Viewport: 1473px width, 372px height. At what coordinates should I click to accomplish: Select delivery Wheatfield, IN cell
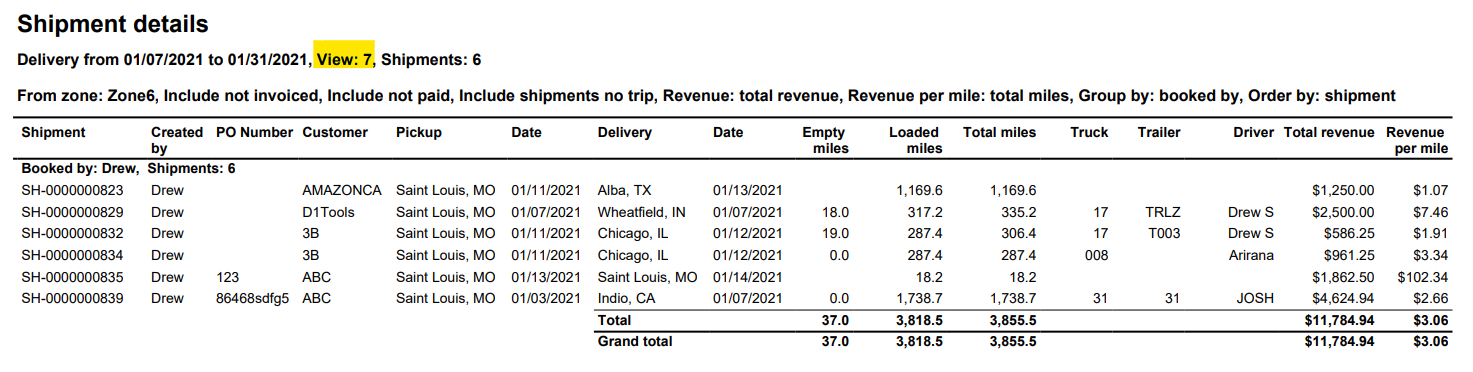641,212
